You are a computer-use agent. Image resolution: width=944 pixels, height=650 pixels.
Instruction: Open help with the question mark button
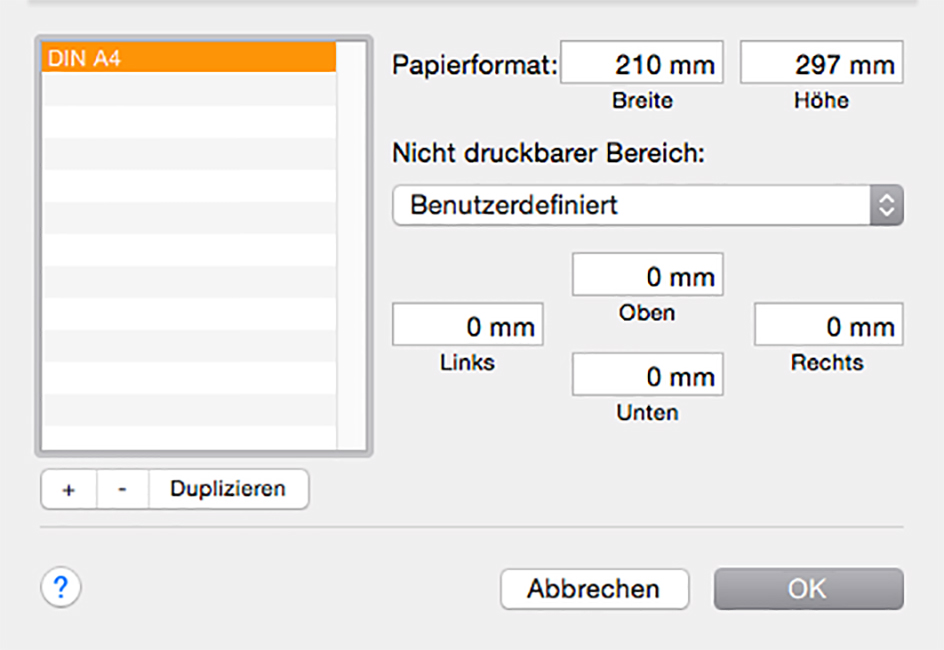tap(61, 588)
